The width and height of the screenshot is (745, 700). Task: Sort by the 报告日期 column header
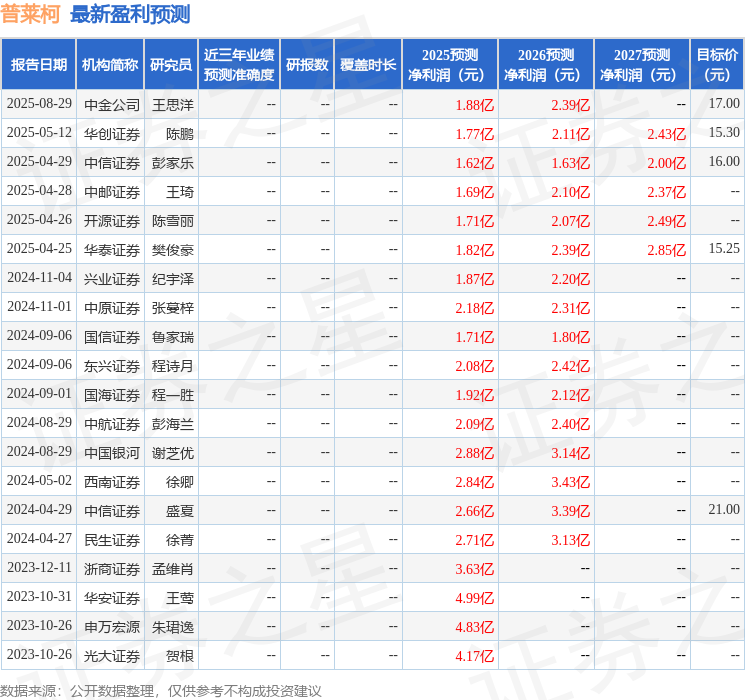(x=39, y=64)
